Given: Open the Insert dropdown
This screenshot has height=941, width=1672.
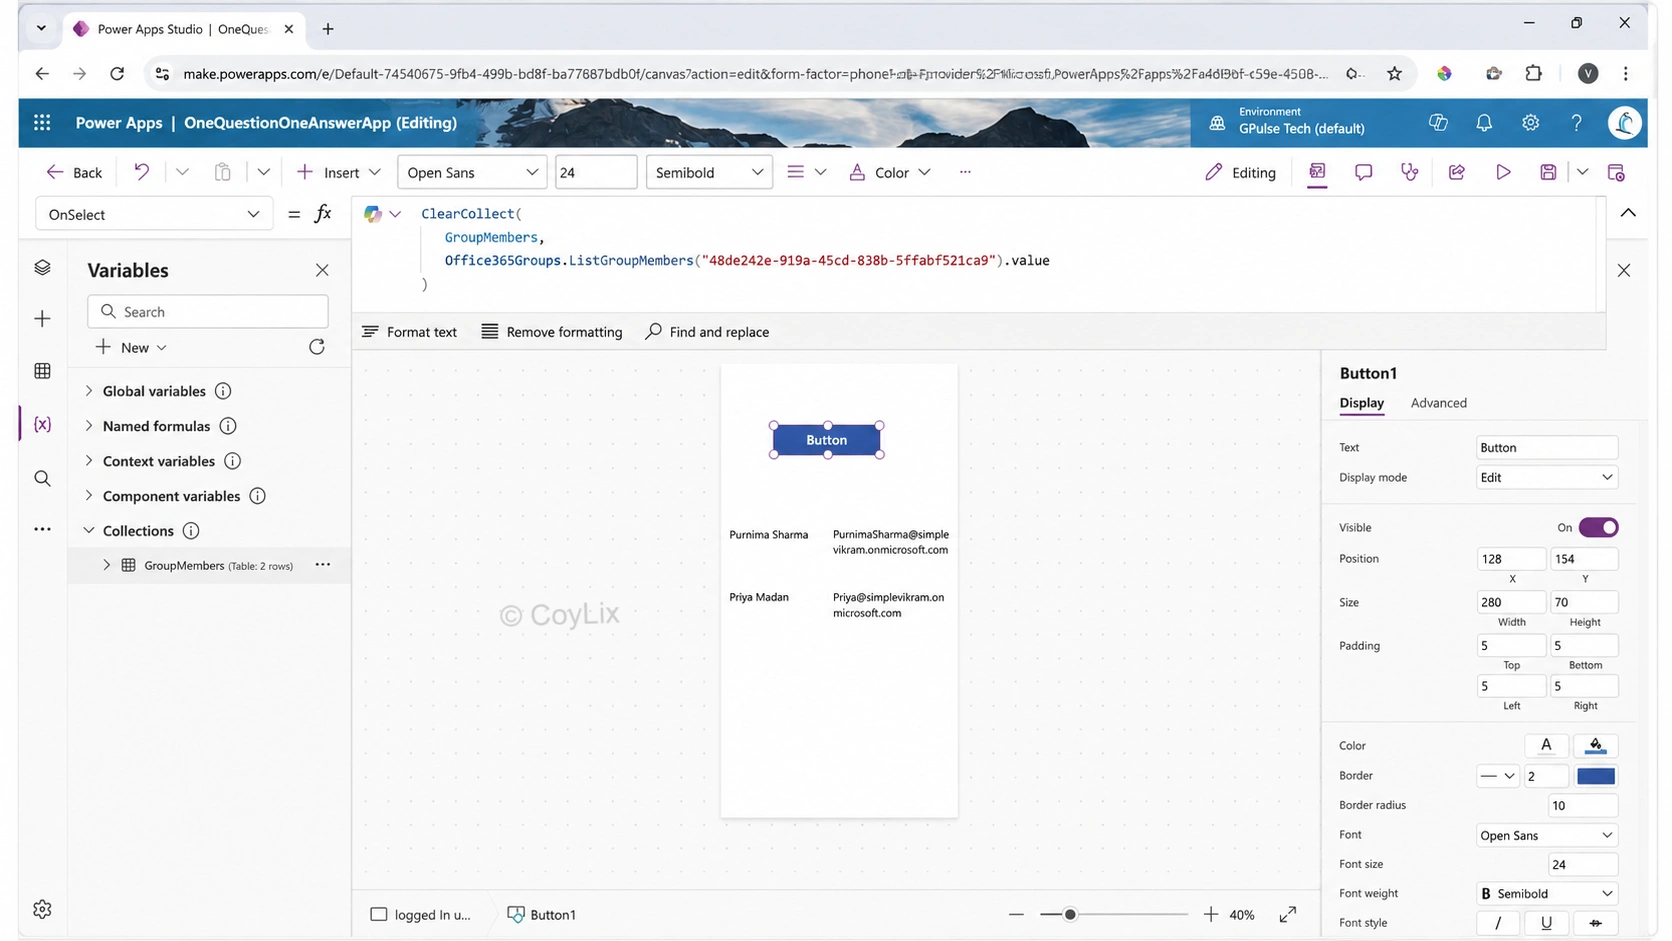Looking at the screenshot, I should point(339,172).
